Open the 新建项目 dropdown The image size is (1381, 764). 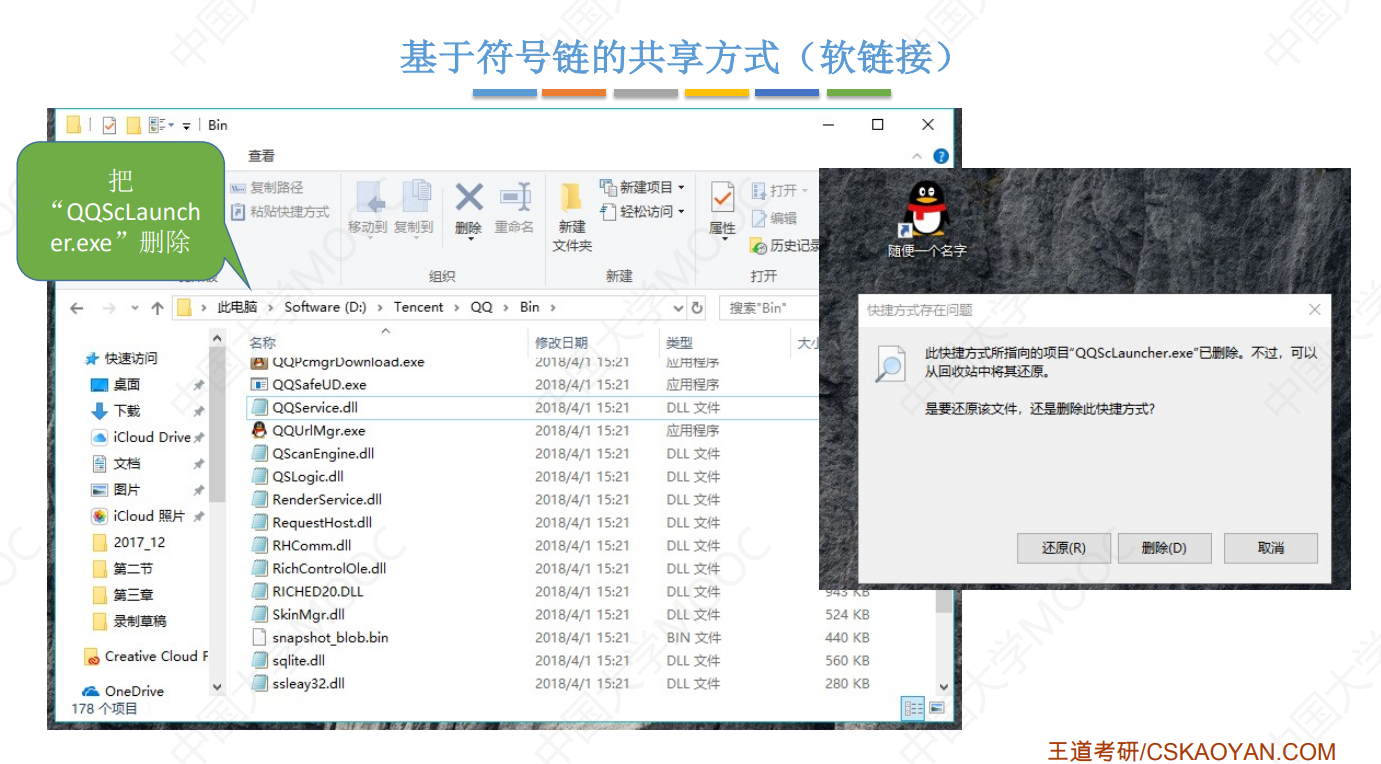642,187
